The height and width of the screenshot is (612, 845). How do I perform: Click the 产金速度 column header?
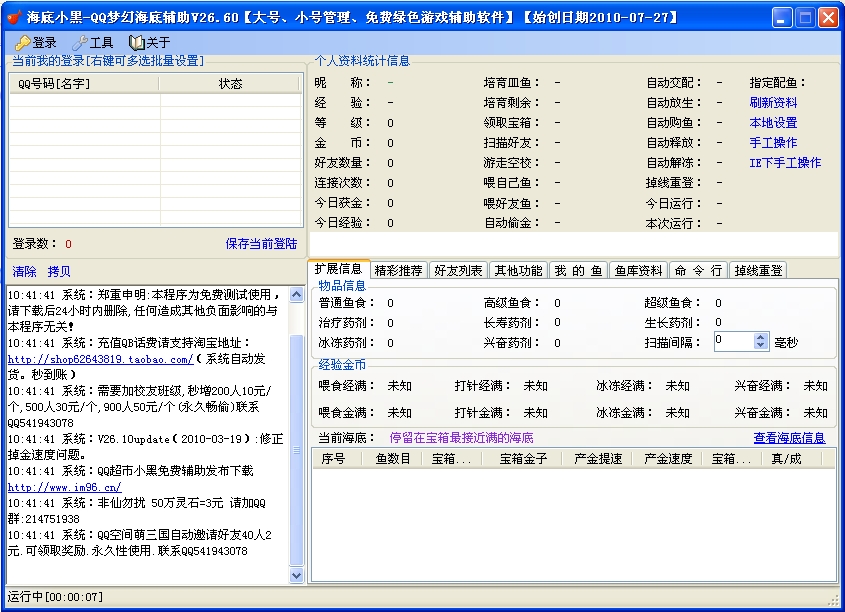point(668,459)
